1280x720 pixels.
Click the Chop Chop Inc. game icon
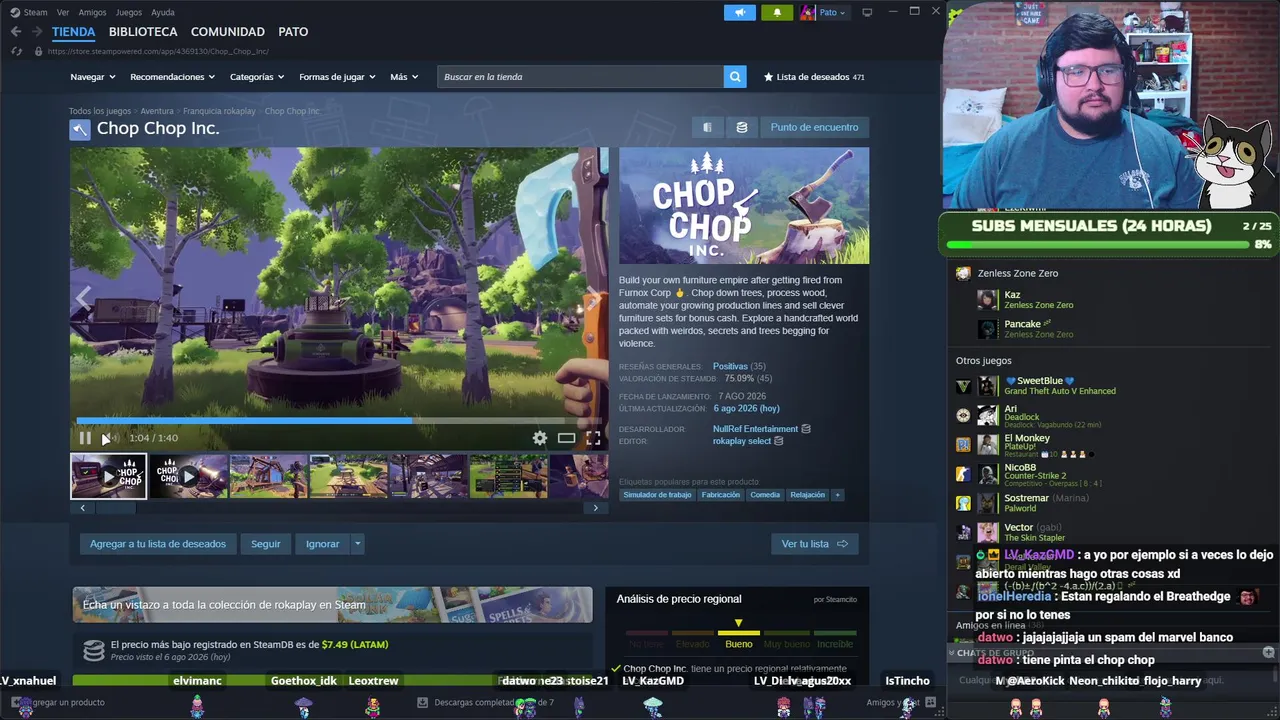80,129
